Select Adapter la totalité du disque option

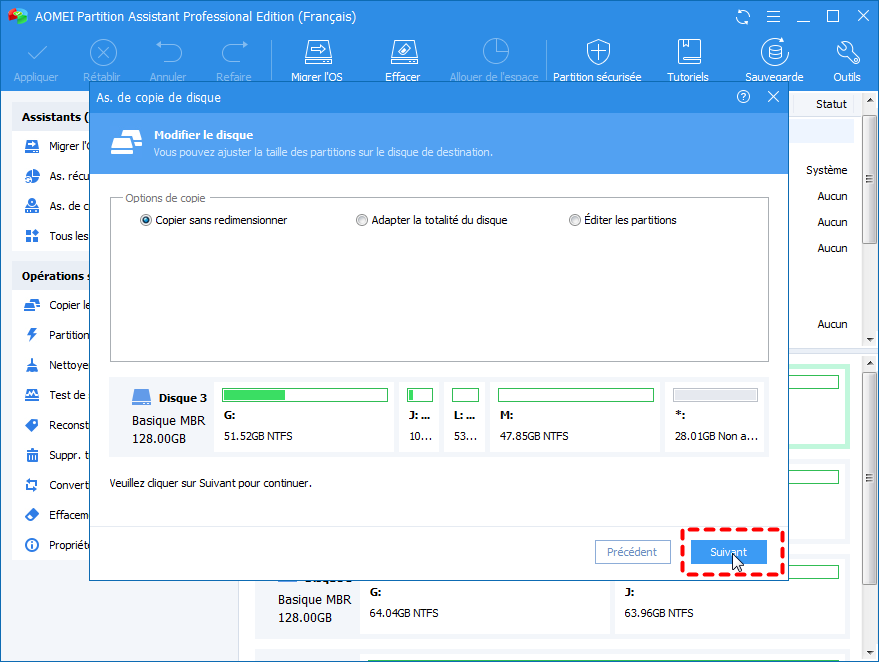(432, 220)
